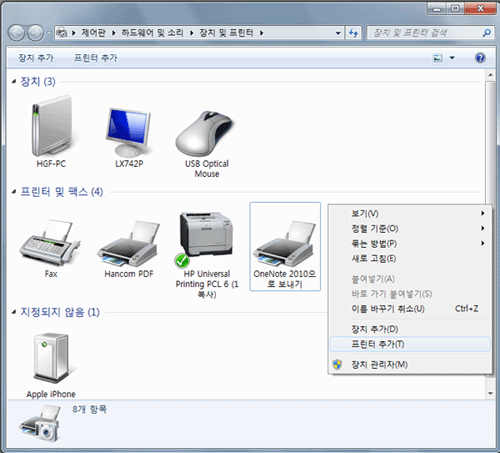Collapse the 지정되지 않음 (1) group
The width and height of the screenshot is (500, 453).
point(14,312)
